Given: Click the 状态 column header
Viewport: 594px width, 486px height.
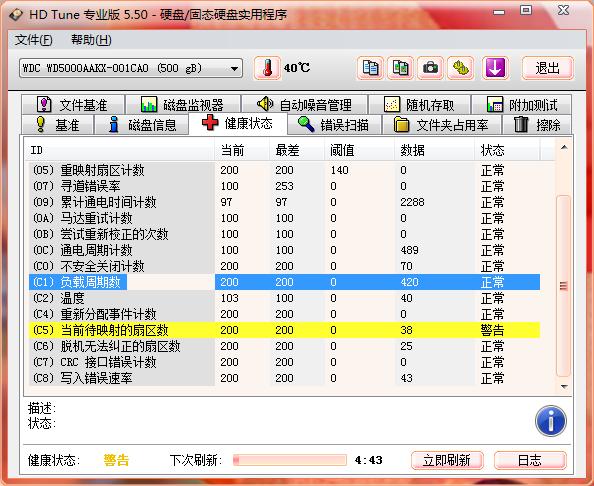Looking at the screenshot, I should [507, 150].
